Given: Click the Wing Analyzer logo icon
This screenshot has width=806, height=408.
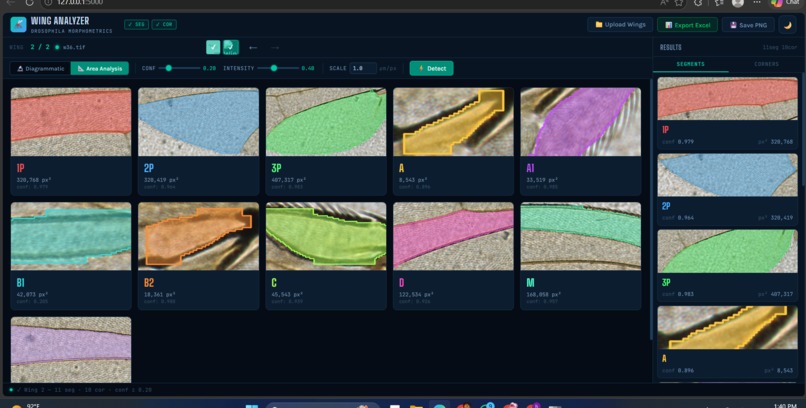Looking at the screenshot, I should [x=18, y=24].
